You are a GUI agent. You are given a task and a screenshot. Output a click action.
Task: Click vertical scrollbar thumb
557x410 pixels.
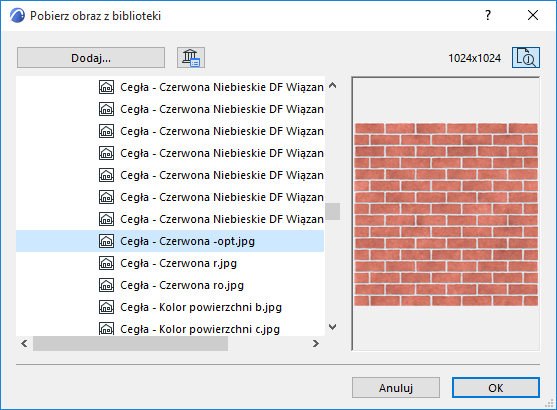332,211
